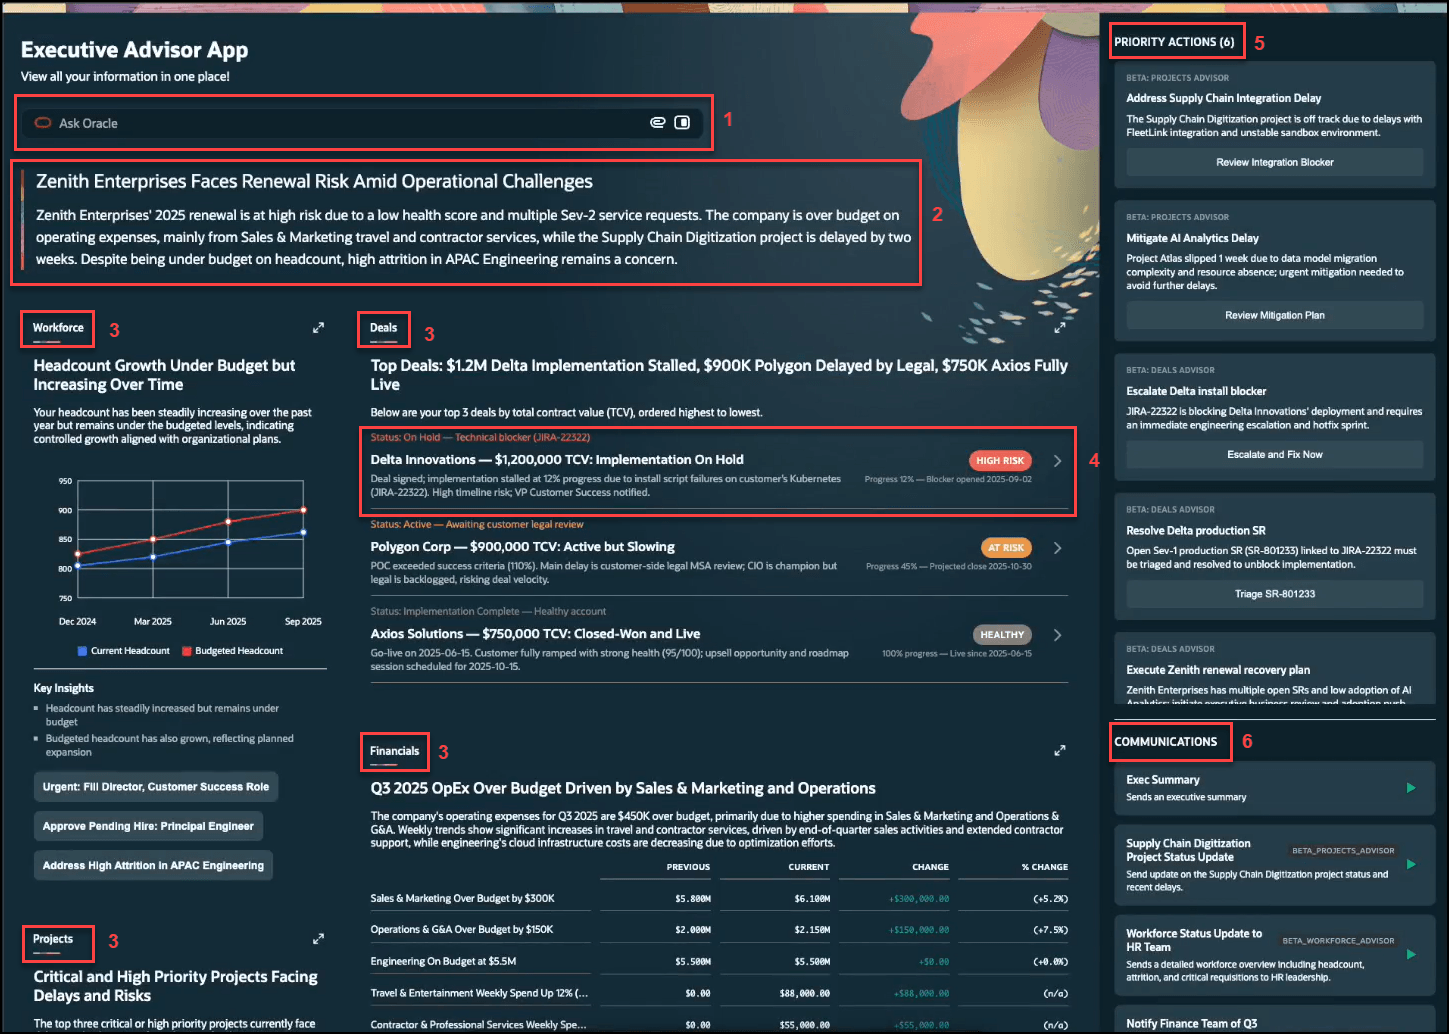Click Escalate and Fix Now
The image size is (1449, 1034).
1274,454
